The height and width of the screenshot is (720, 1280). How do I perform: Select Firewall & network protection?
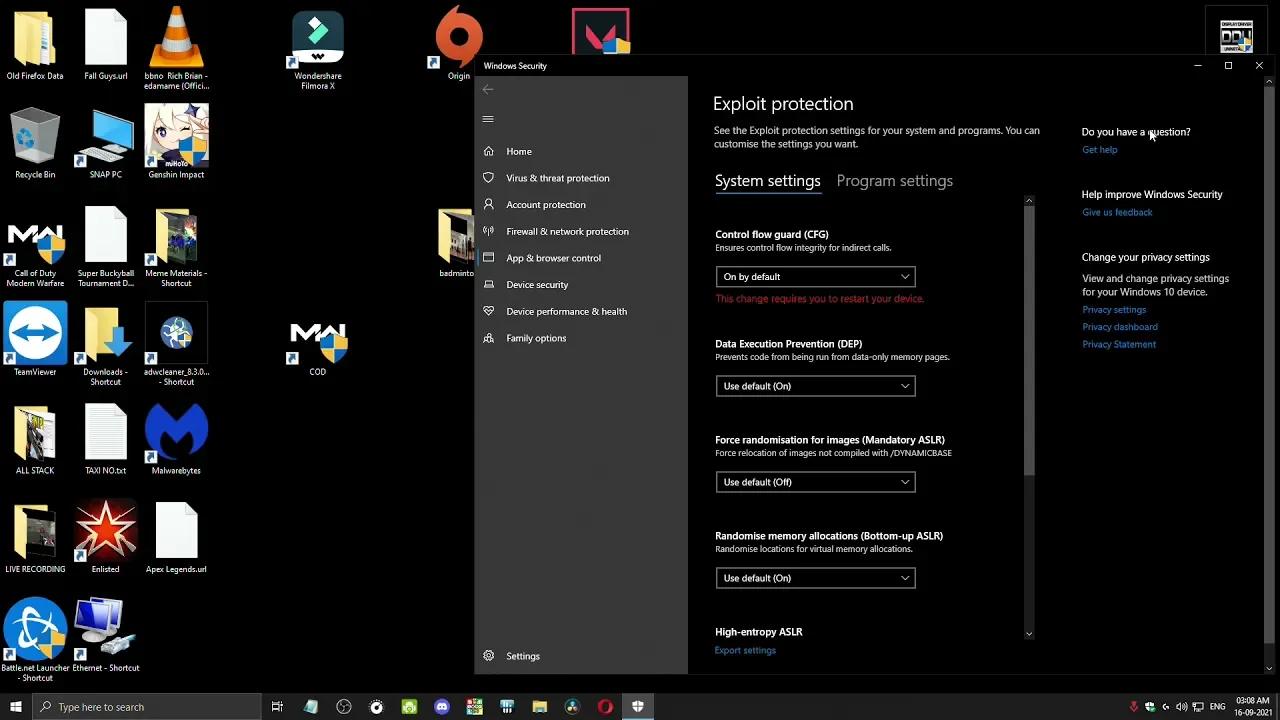pyautogui.click(x=567, y=231)
